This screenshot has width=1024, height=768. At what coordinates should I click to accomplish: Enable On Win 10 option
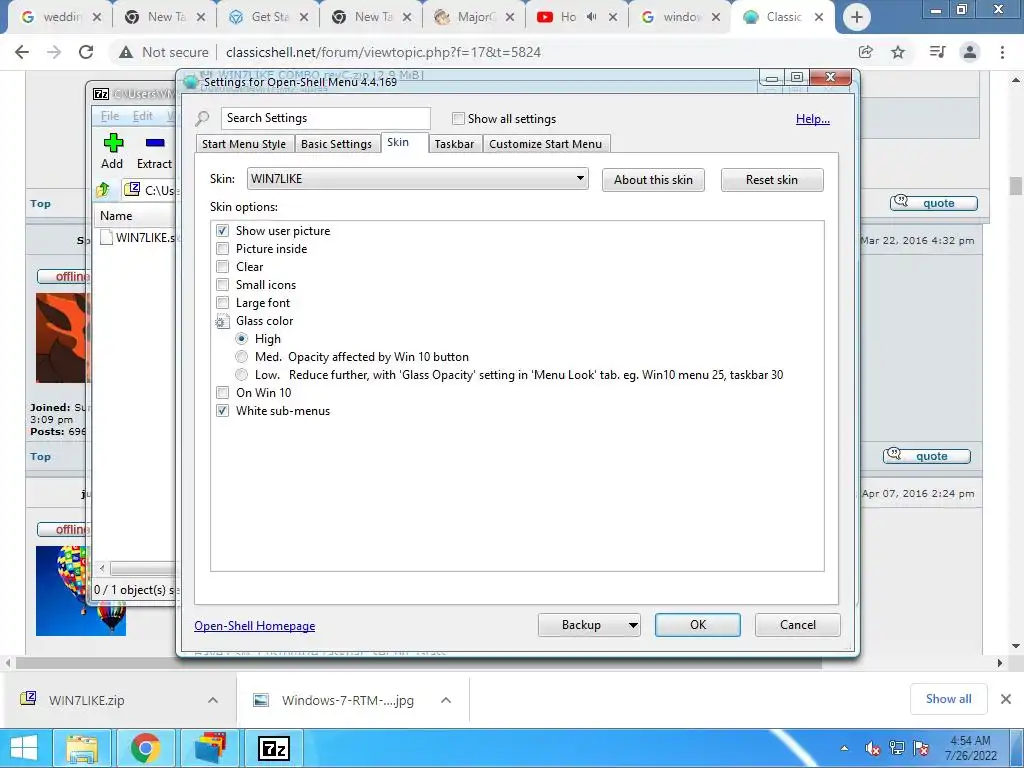coord(223,392)
